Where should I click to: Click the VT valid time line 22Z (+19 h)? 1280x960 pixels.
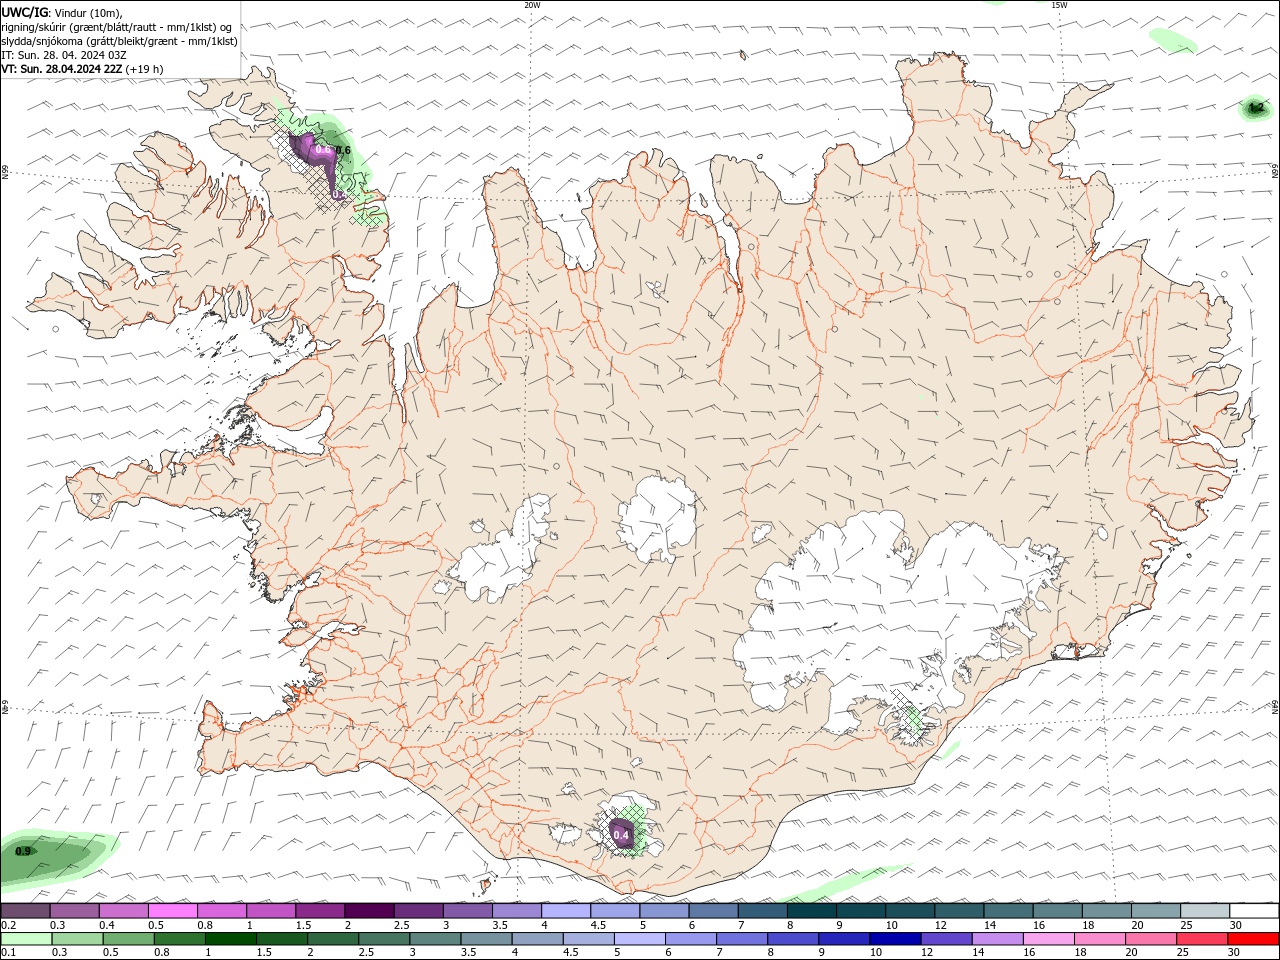[x=82, y=69]
